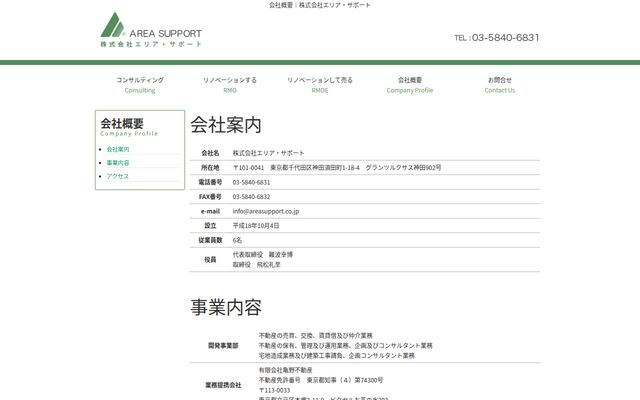
Task: Open the リノベーションして売る RMOE menu item
Action: coord(320,85)
